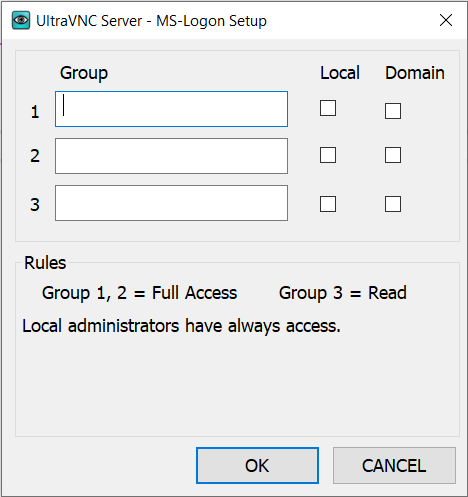Focus the Group 1 text field

[x=171, y=109]
